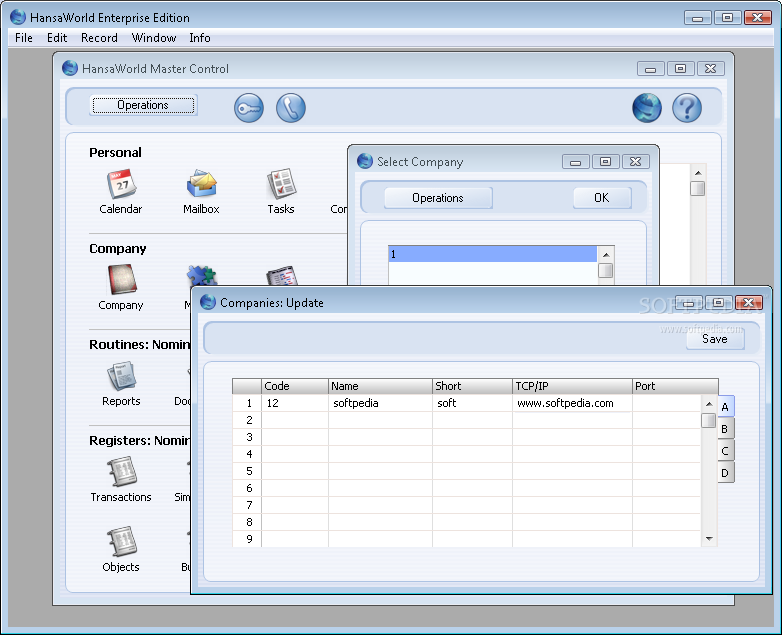Open the Mailbox icon
This screenshot has height=635, width=782.
tap(201, 185)
